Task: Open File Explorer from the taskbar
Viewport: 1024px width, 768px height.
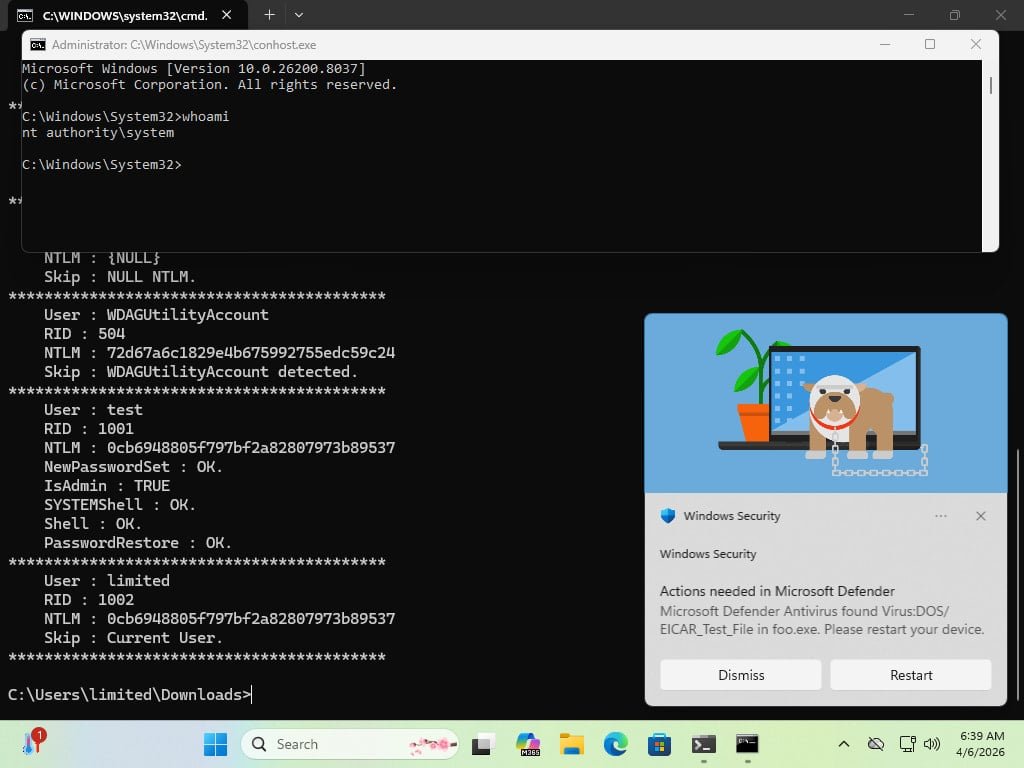Action: (570, 744)
